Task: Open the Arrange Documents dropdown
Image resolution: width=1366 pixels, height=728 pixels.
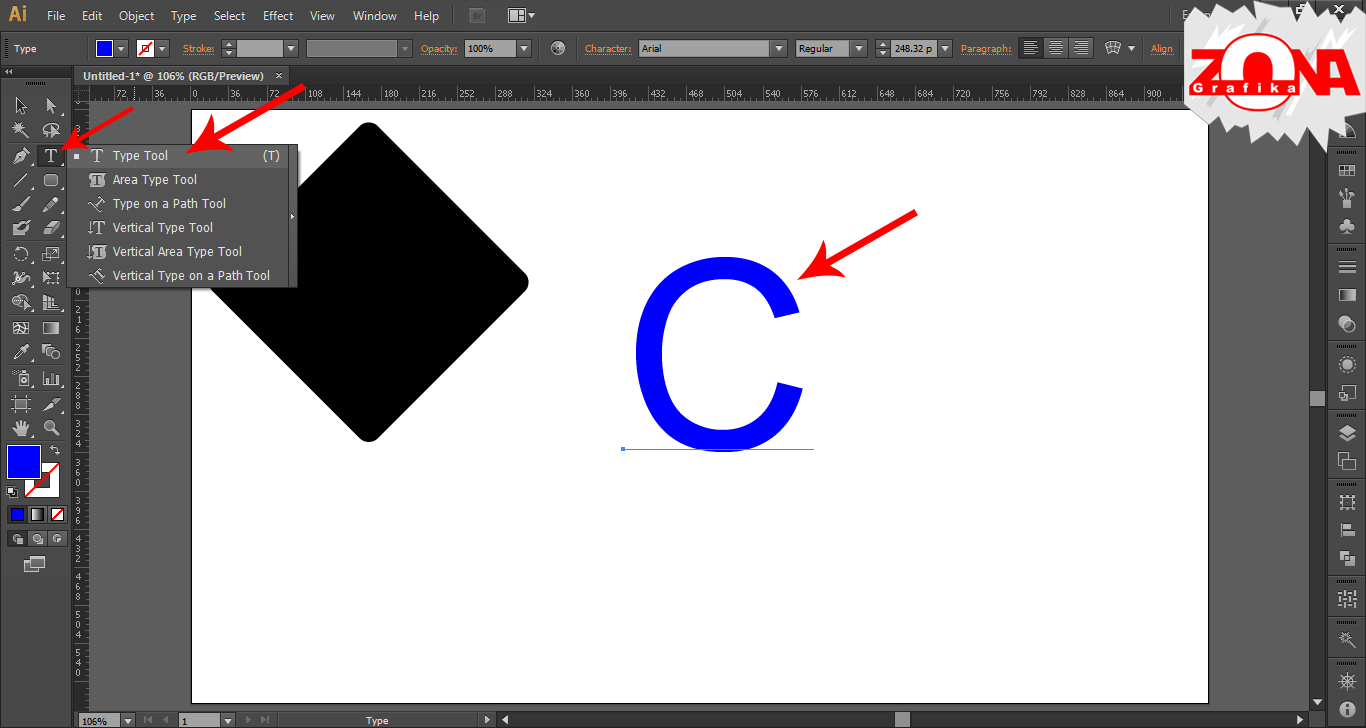Action: [x=521, y=16]
